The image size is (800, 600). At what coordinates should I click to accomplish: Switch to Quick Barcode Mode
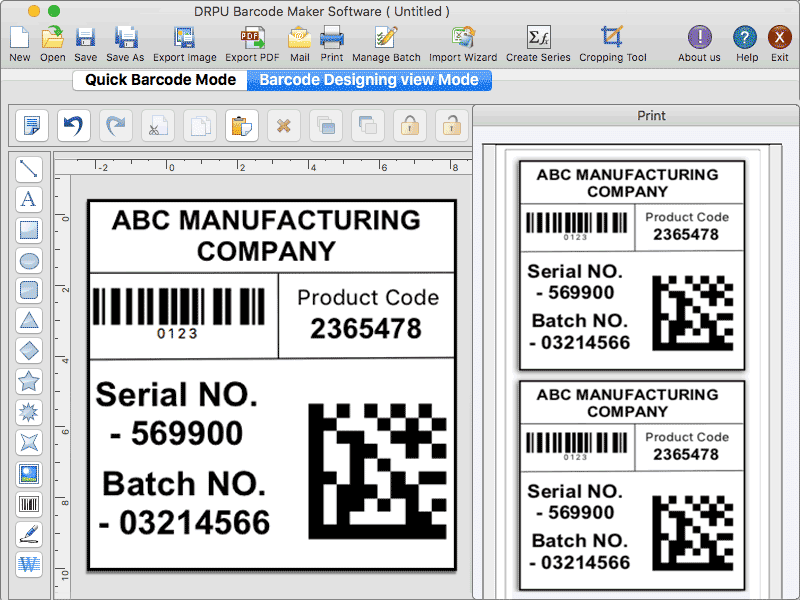[x=159, y=80]
